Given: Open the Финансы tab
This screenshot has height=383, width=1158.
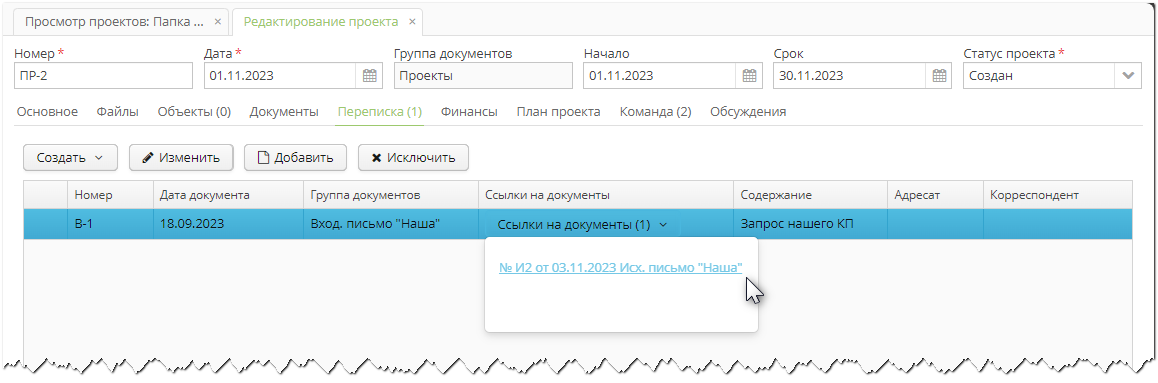Looking at the screenshot, I should (x=469, y=112).
